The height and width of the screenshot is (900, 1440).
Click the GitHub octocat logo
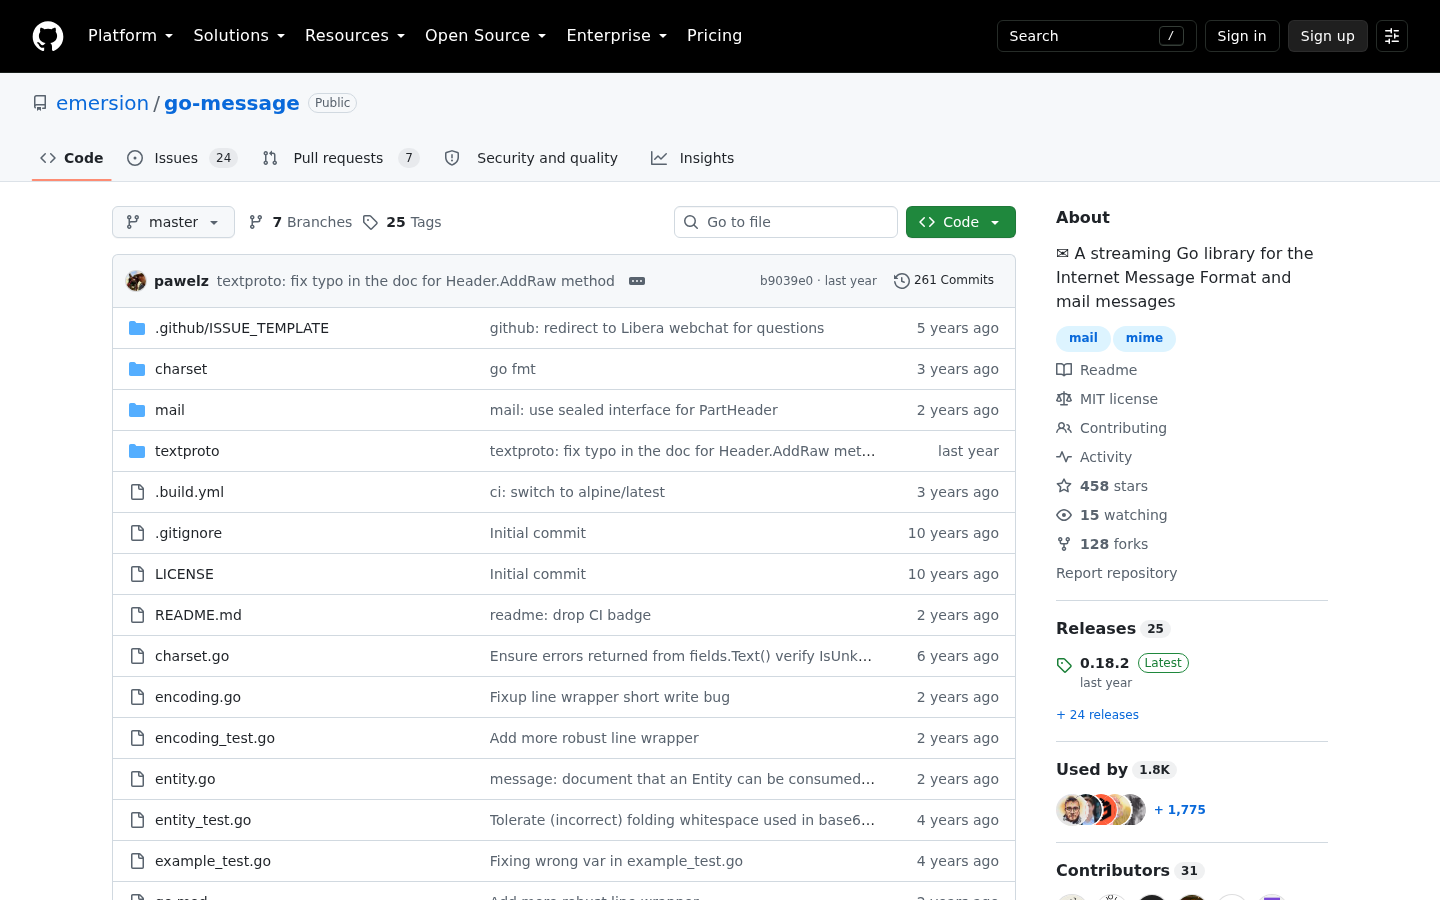pyautogui.click(x=48, y=36)
